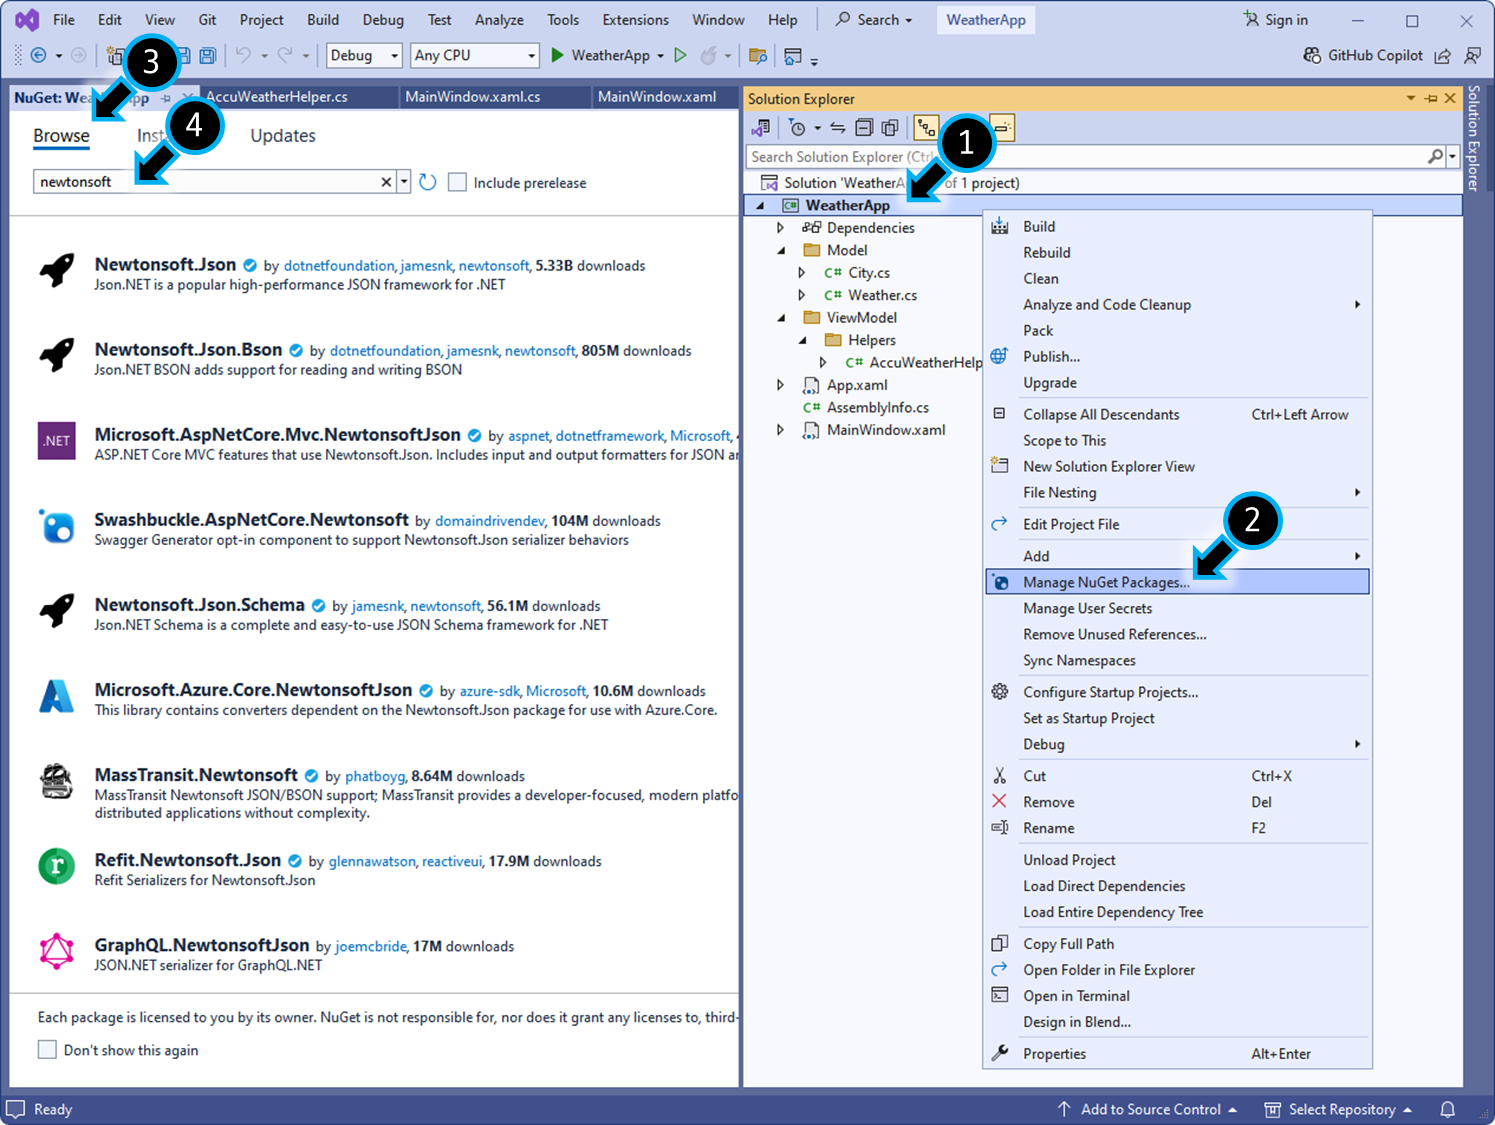1495x1125 pixels.
Task: Switch views icon in Solution Explorer toolbar
Action: pos(762,128)
